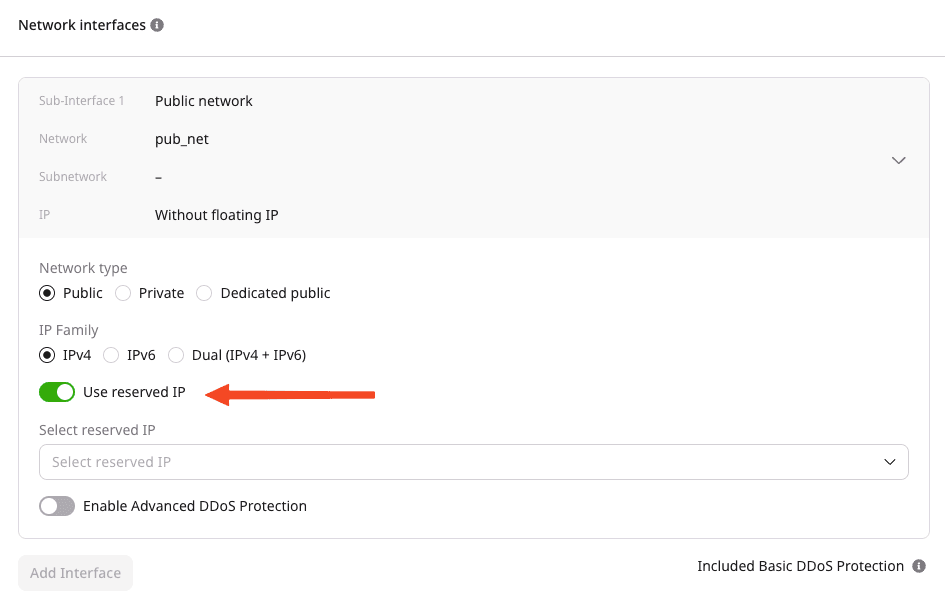Click Enable Advanced DDoS Protection label

[195, 506]
